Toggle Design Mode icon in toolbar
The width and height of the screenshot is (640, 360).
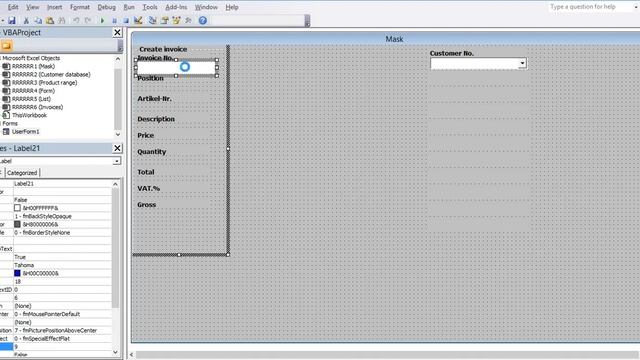click(138, 20)
